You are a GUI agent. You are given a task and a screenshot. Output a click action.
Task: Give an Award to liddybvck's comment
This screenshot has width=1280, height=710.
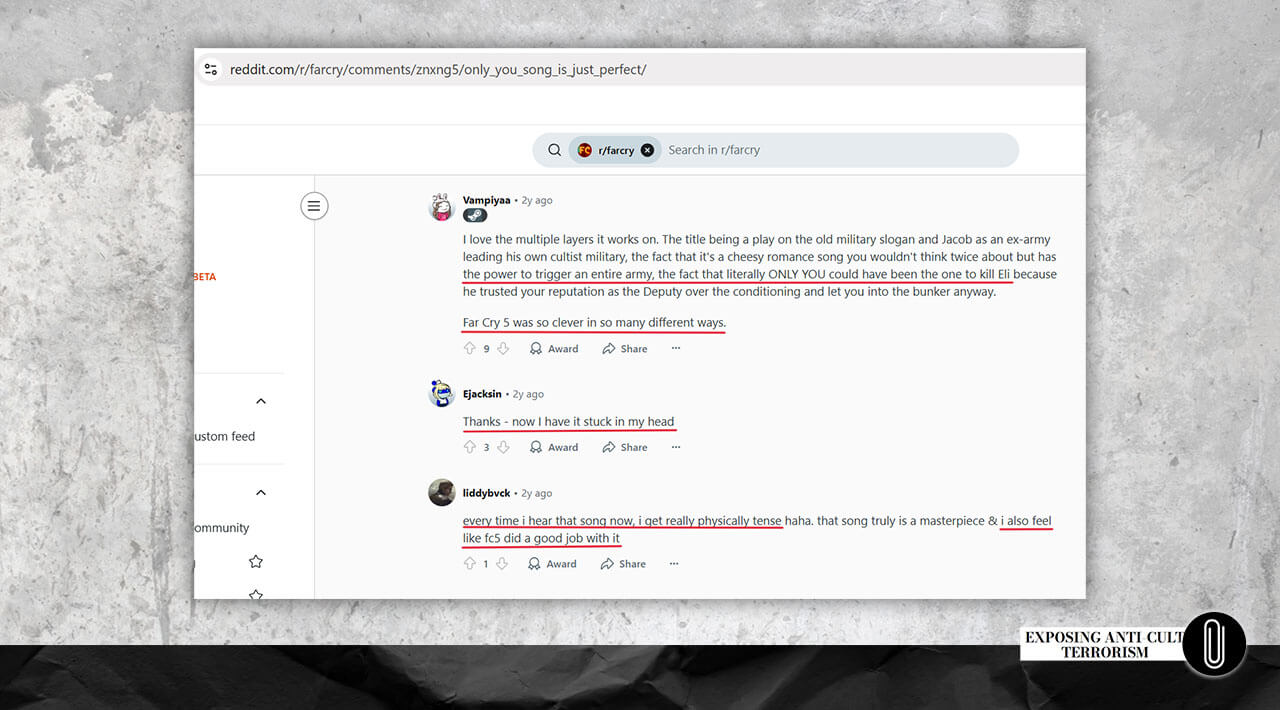[553, 564]
